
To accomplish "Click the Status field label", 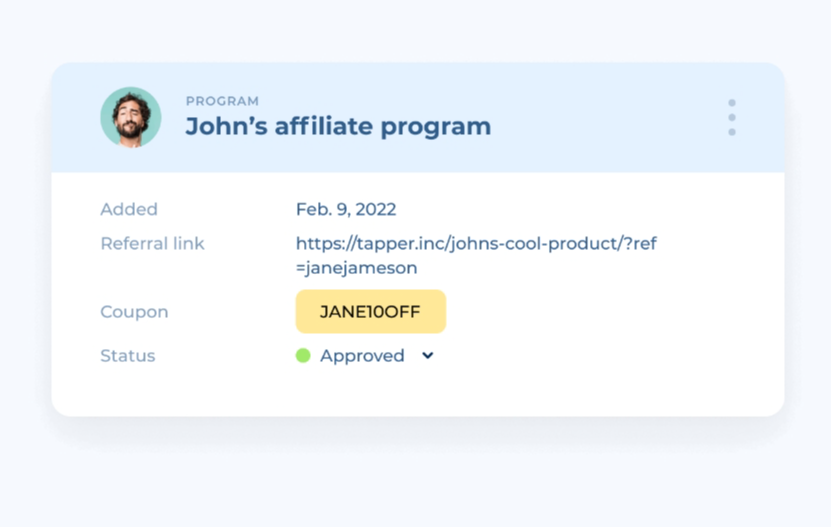I will pyautogui.click(x=128, y=355).
